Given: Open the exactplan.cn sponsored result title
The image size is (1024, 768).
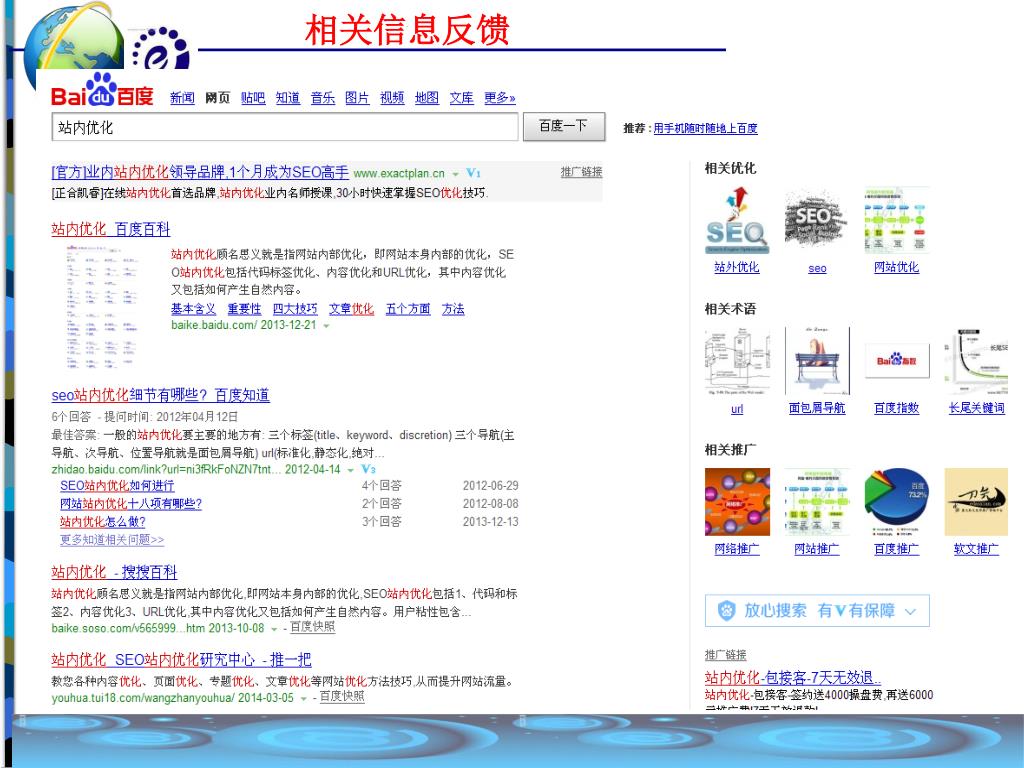Looking at the screenshot, I should (x=200, y=172).
